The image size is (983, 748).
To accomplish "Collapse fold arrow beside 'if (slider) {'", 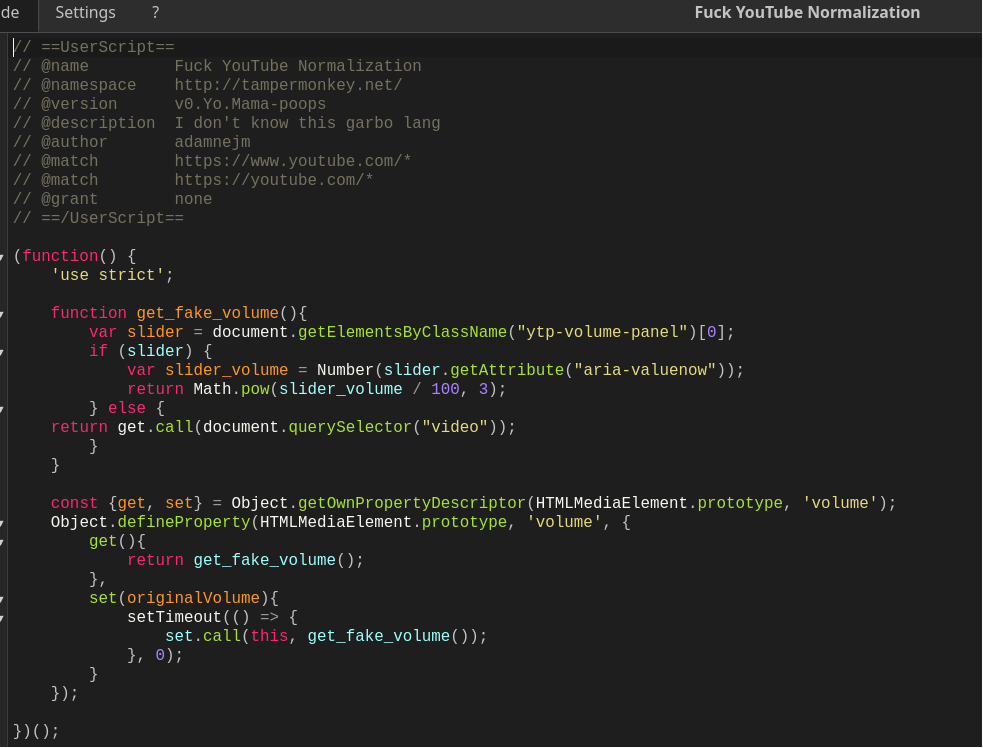I will 3,352.
